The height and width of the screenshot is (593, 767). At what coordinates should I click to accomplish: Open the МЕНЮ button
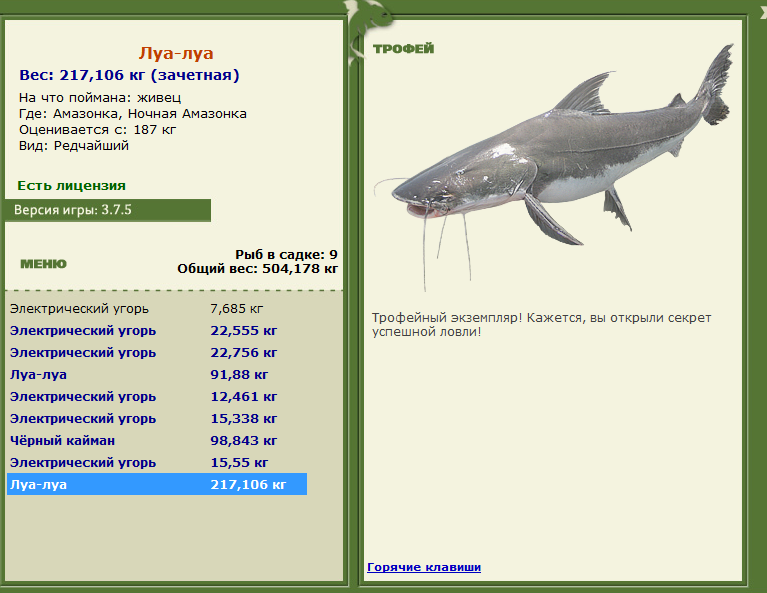click(x=43, y=264)
